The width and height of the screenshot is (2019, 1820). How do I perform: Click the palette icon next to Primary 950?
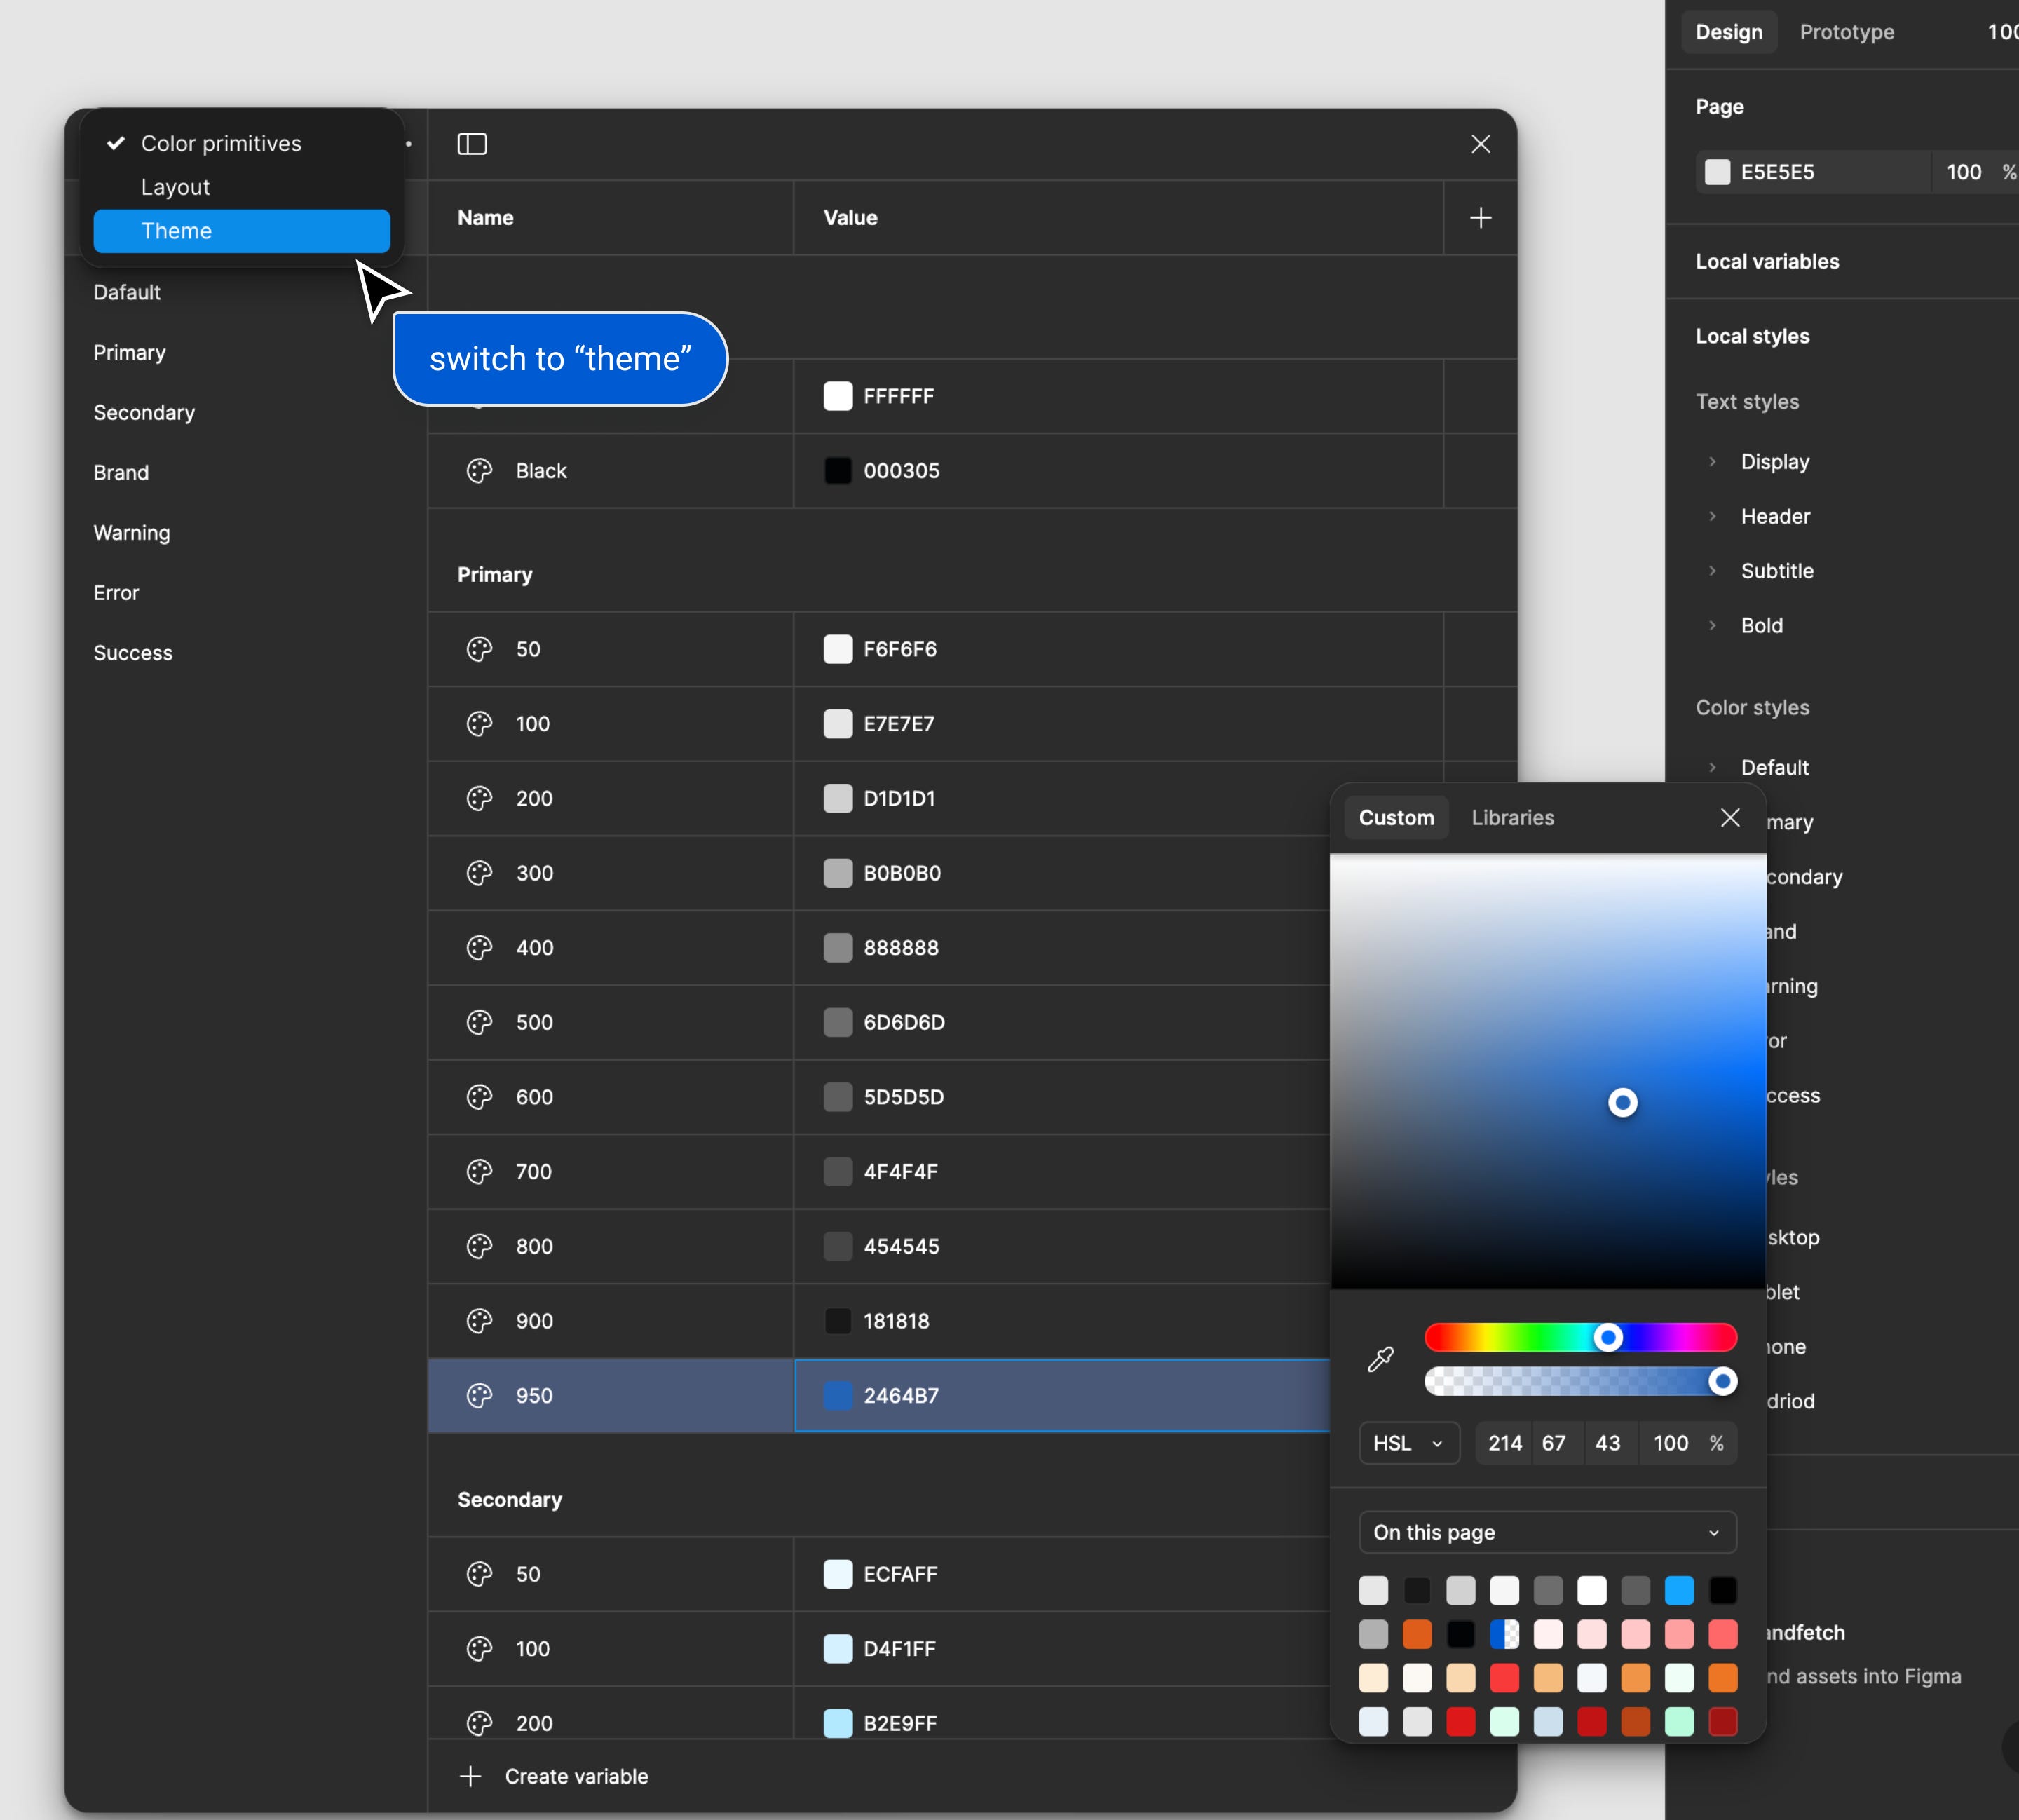(479, 1396)
